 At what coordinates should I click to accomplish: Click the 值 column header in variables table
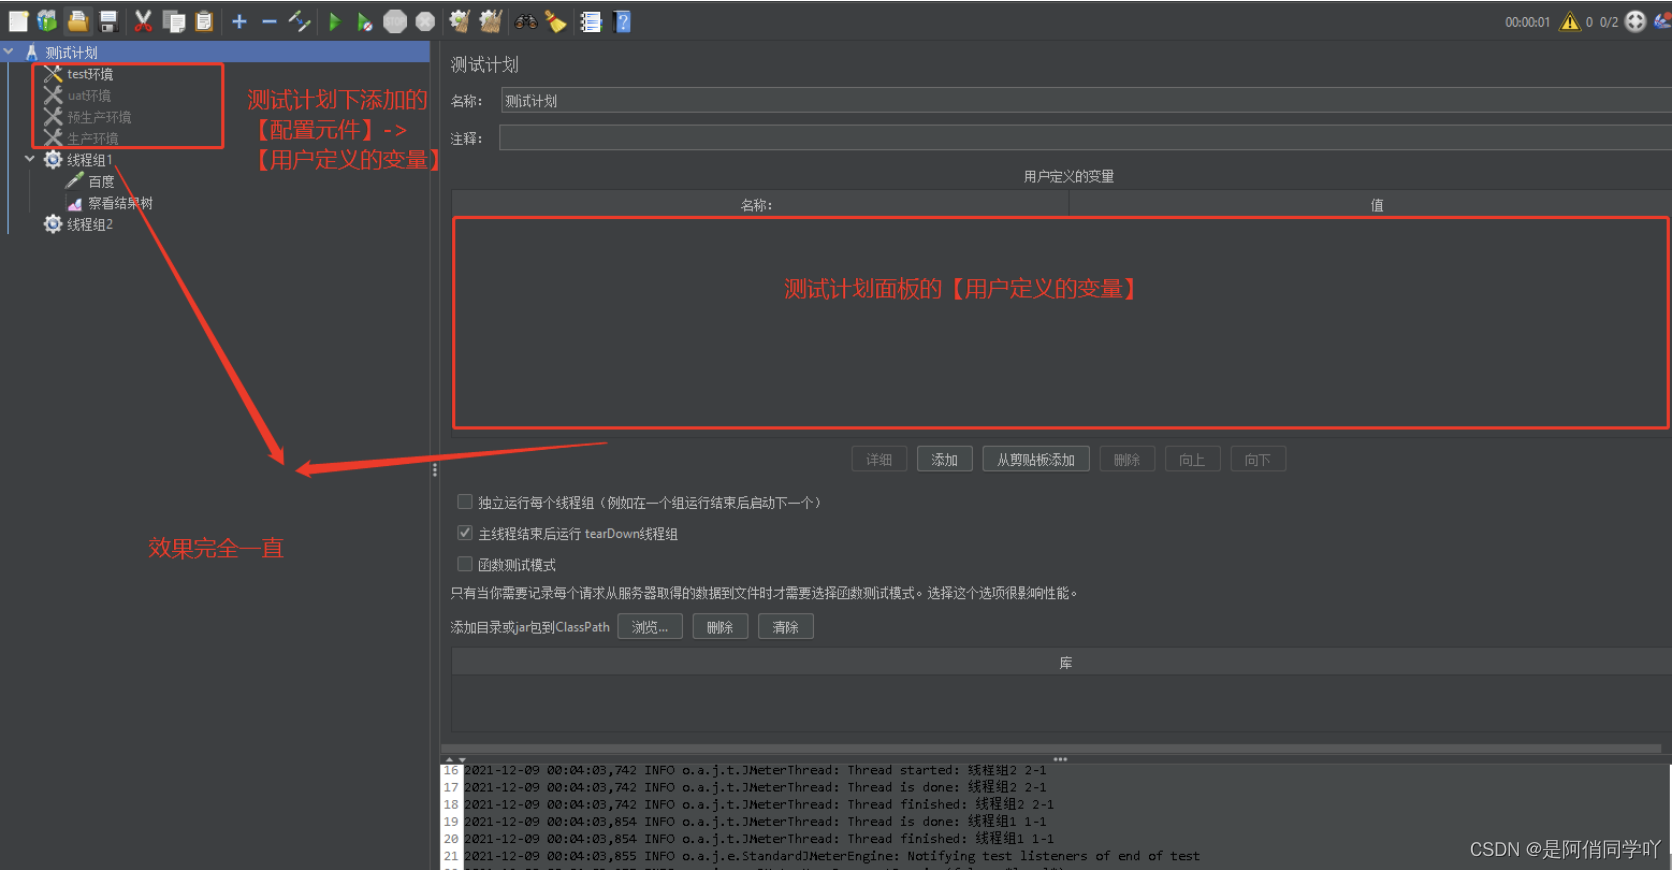click(1370, 205)
